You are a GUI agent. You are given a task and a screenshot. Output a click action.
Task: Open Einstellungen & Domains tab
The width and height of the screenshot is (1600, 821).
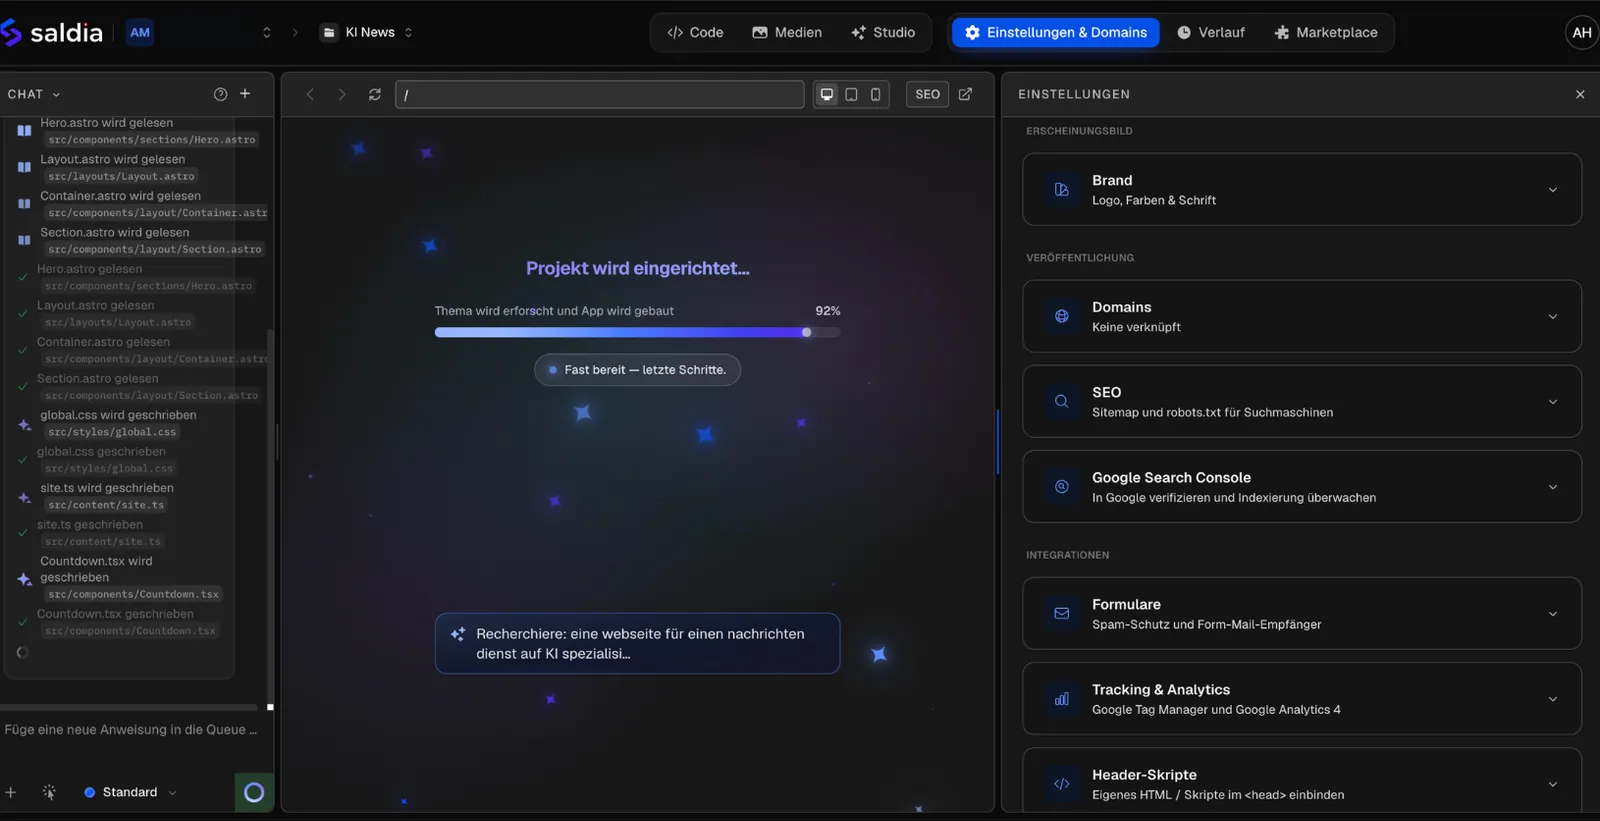tap(1056, 33)
